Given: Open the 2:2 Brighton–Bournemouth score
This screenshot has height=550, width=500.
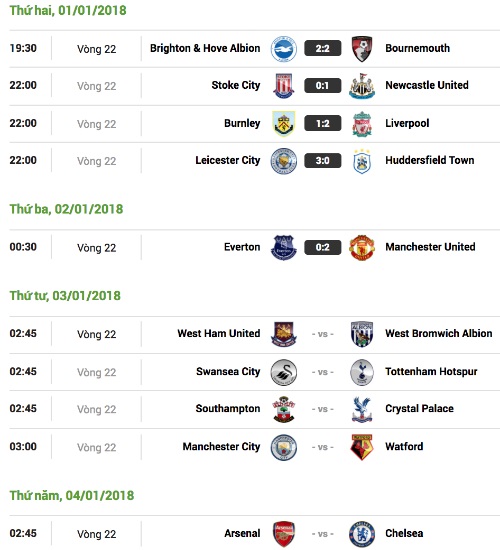Looking at the screenshot, I should tap(322, 48).
